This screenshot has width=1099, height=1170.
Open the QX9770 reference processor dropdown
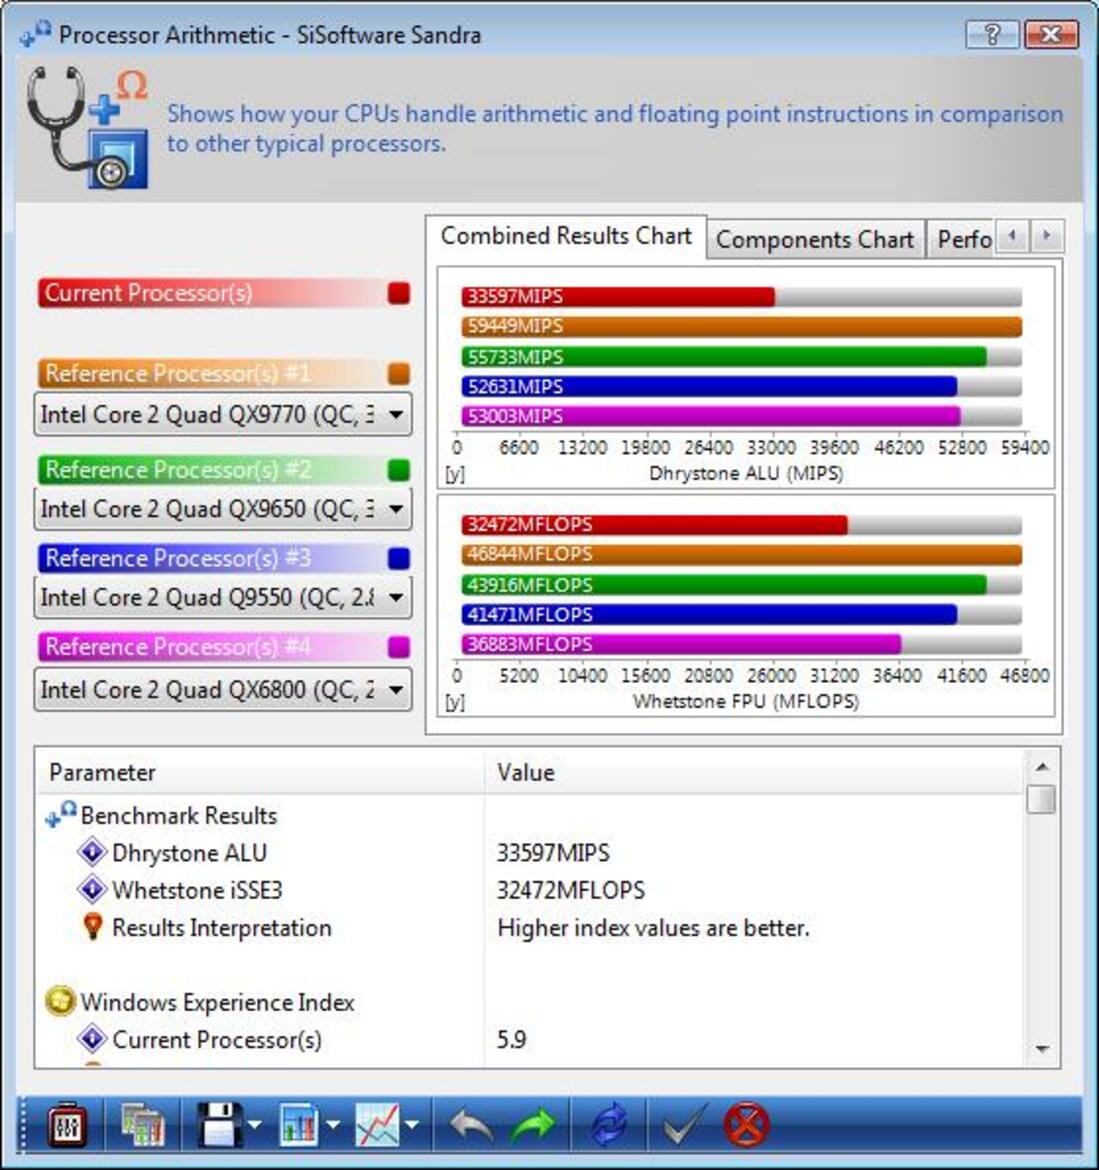click(x=222, y=414)
